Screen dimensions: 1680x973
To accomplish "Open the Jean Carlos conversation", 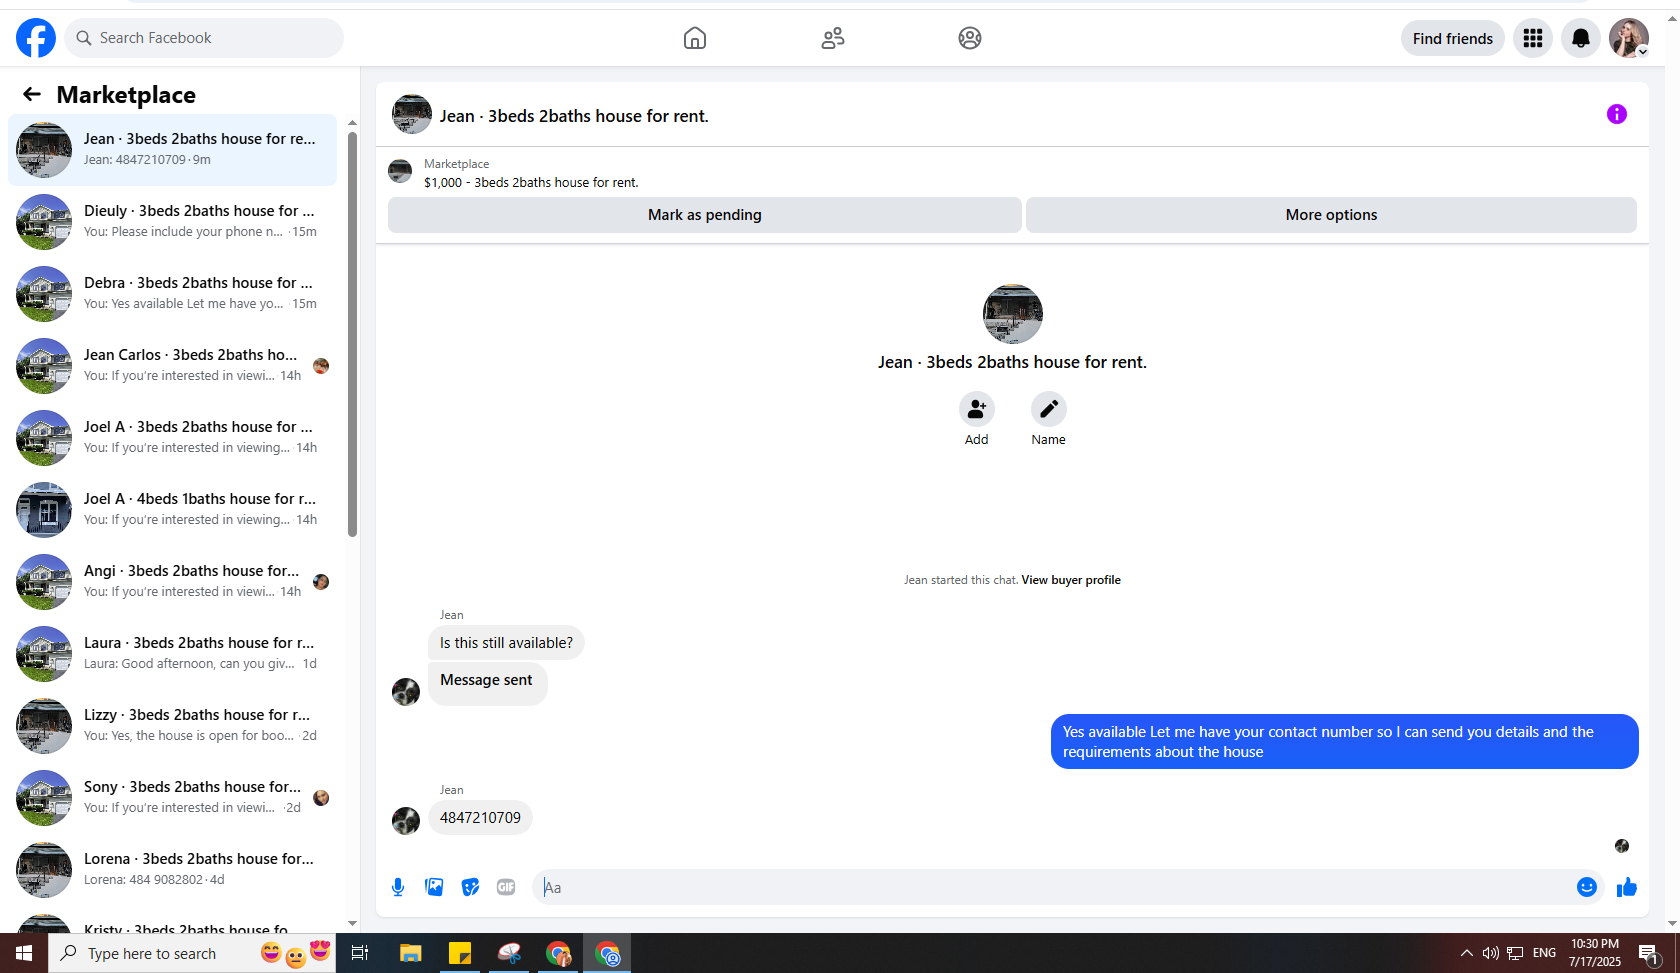I will pyautogui.click(x=172, y=366).
